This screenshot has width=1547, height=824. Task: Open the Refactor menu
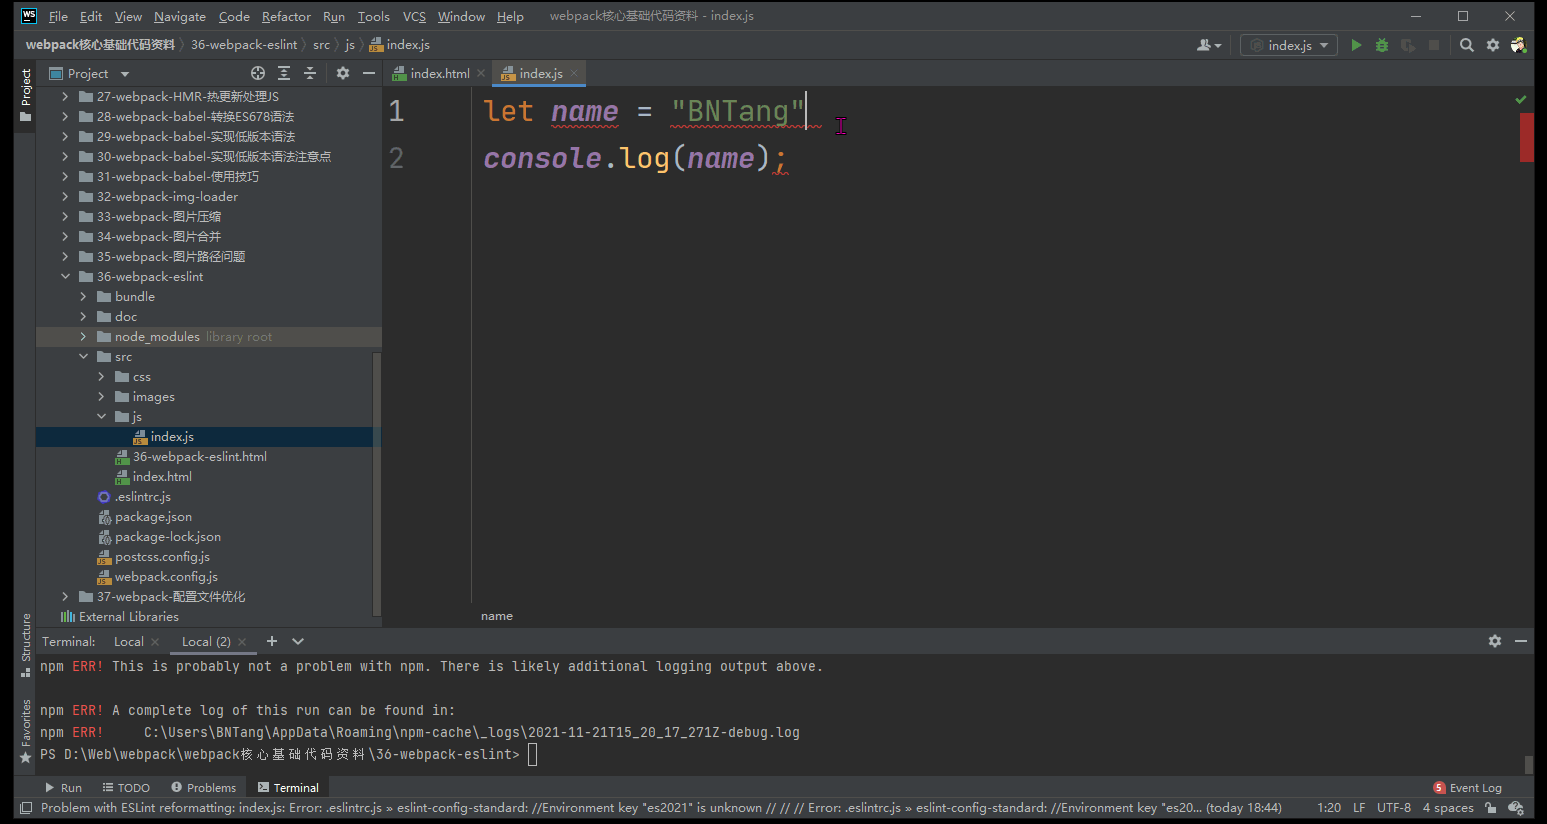[x=286, y=16]
